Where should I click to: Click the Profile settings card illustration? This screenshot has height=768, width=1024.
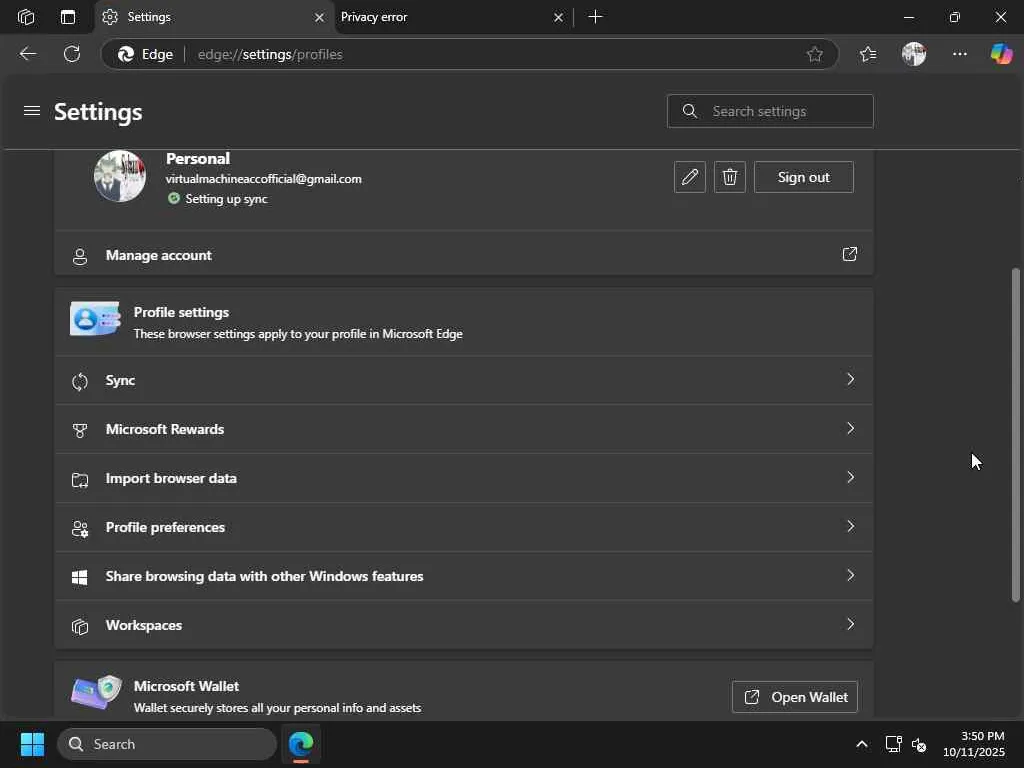95,318
